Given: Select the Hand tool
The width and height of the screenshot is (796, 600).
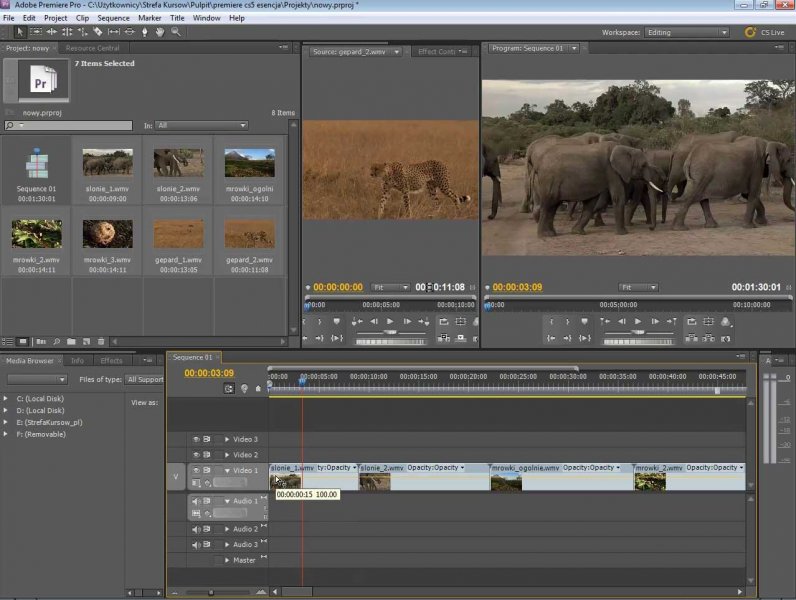Looking at the screenshot, I should click(x=160, y=32).
